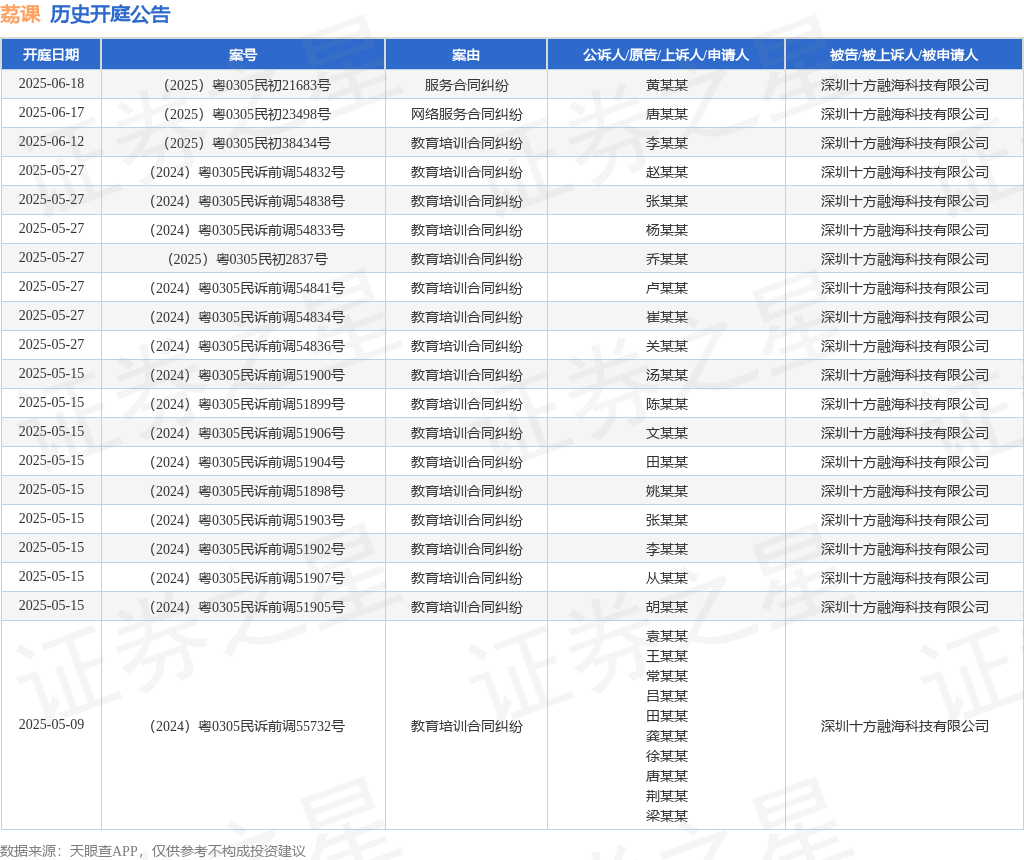The height and width of the screenshot is (860, 1024).
Task: Click plaintiff 关某某
Action: pyautogui.click(x=667, y=346)
